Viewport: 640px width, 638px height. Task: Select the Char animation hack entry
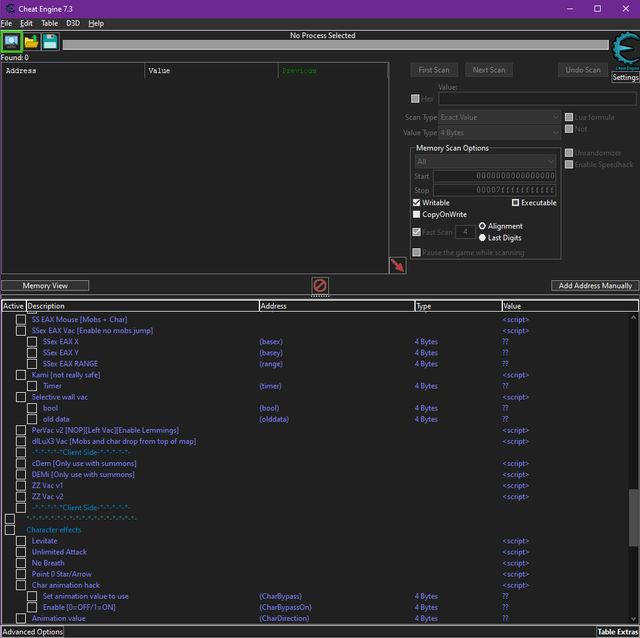(x=66, y=585)
